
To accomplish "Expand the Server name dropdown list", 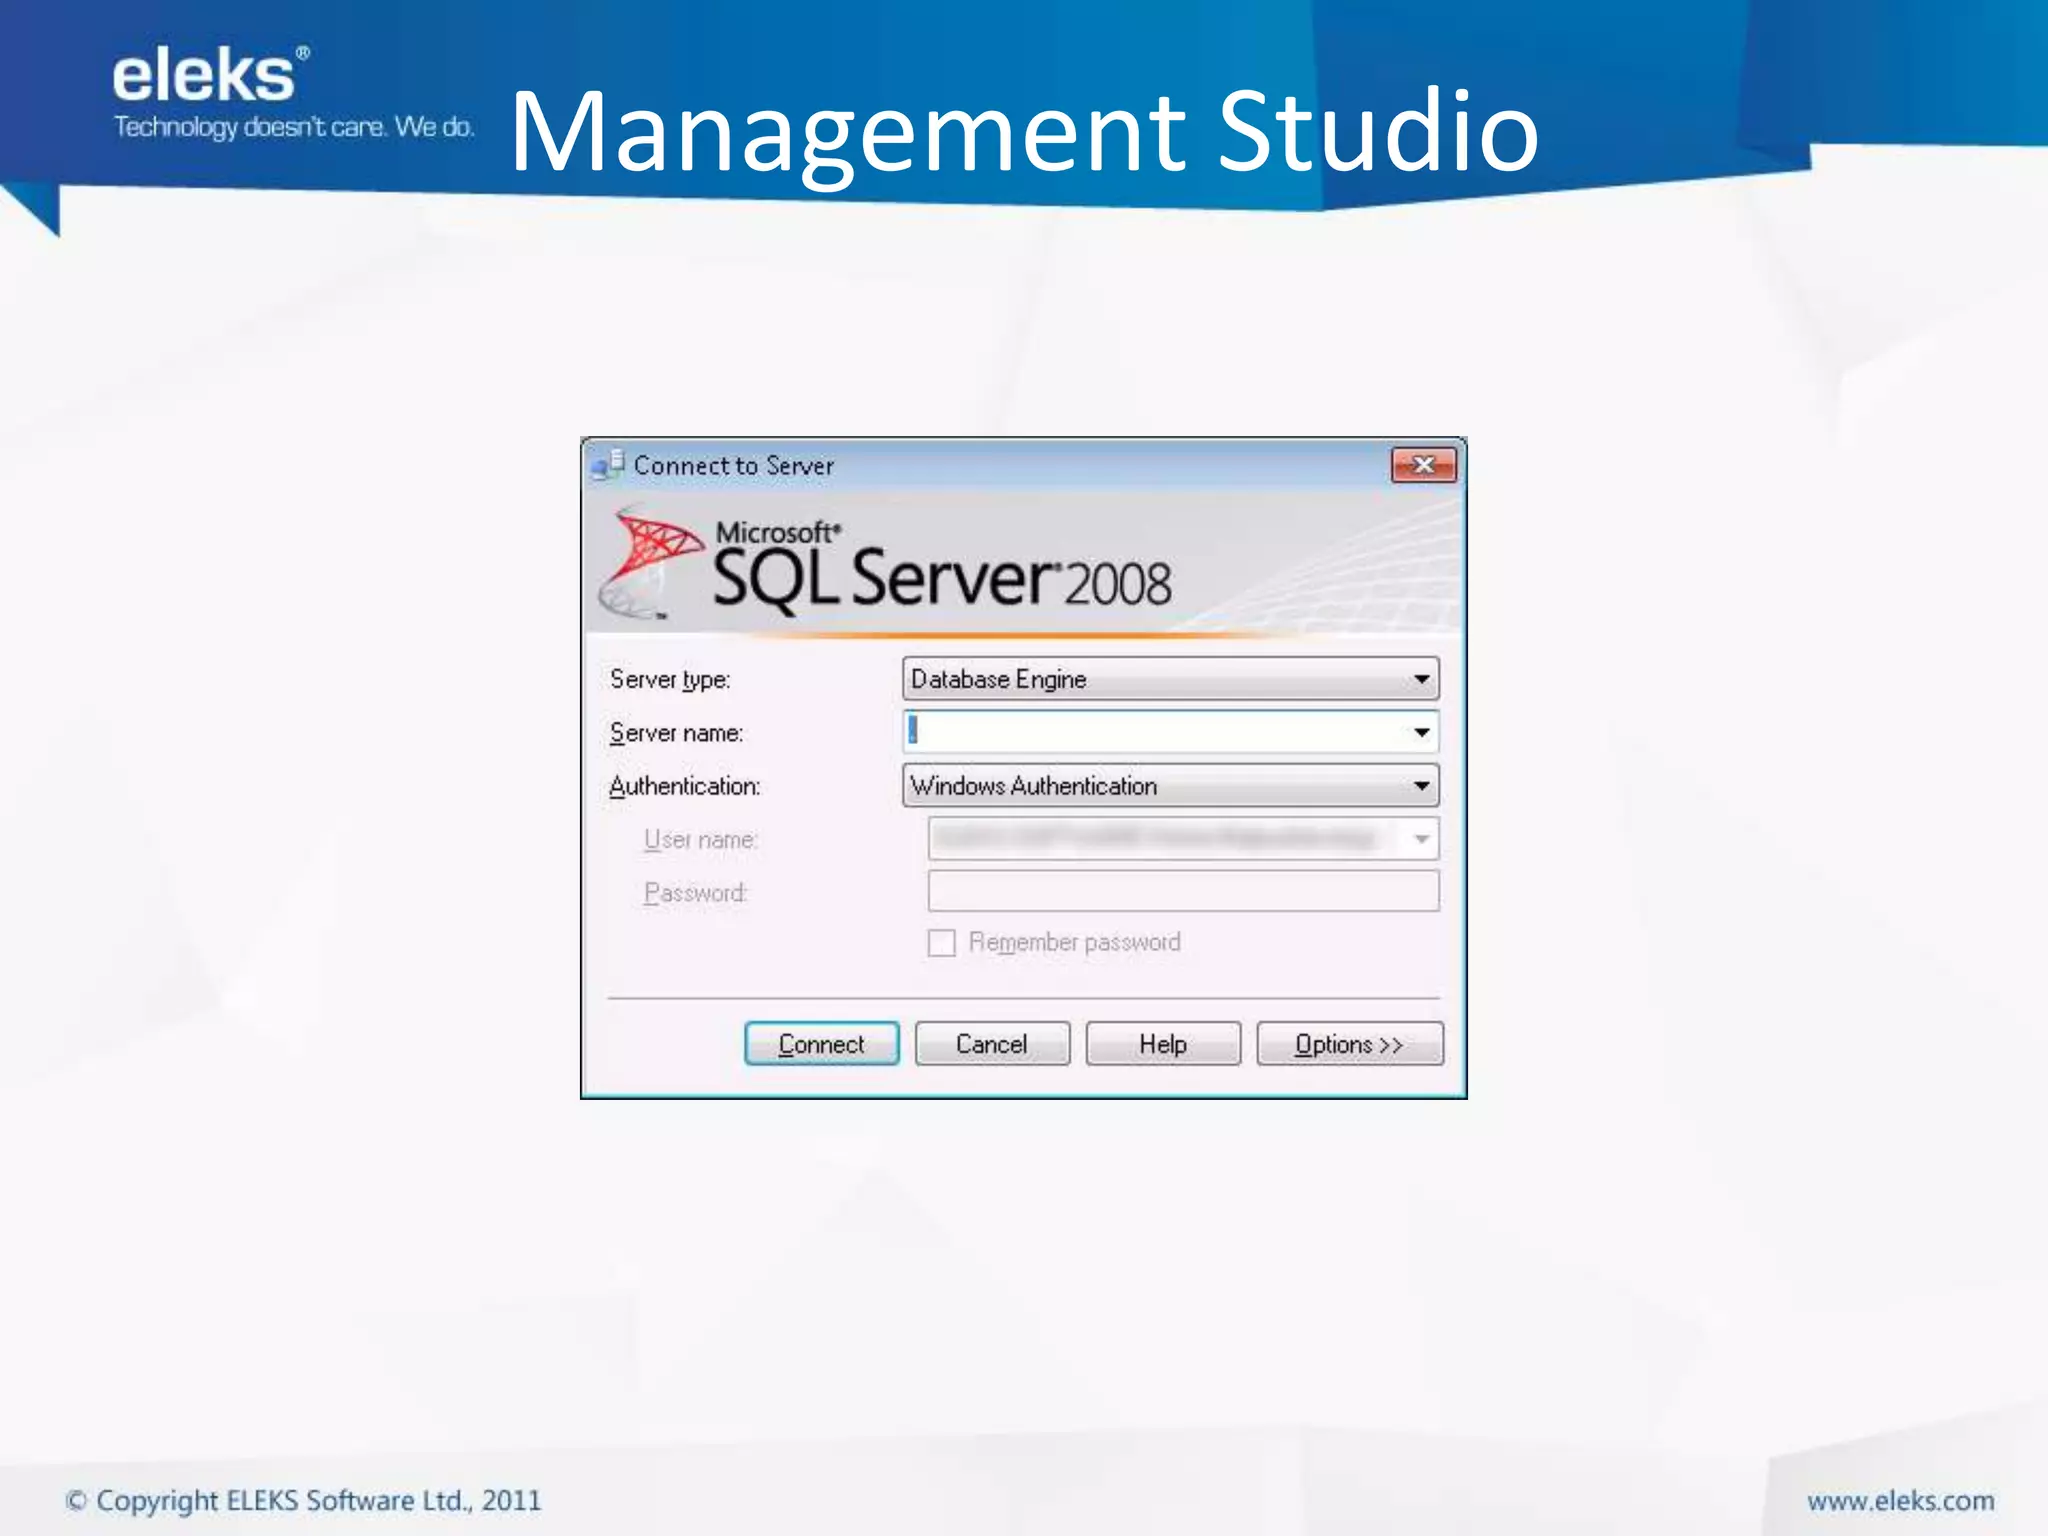I will 1421,733.
